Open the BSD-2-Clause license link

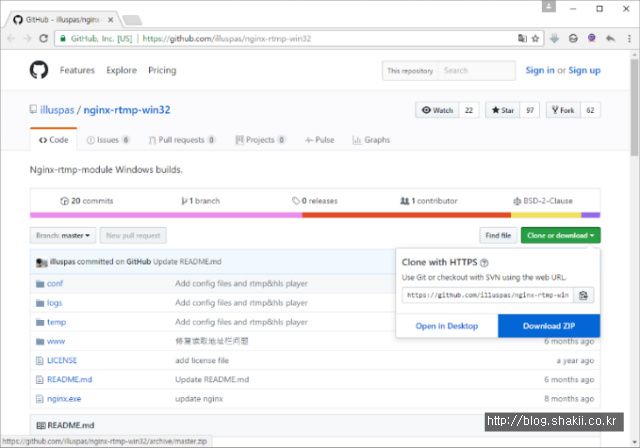(x=543, y=201)
